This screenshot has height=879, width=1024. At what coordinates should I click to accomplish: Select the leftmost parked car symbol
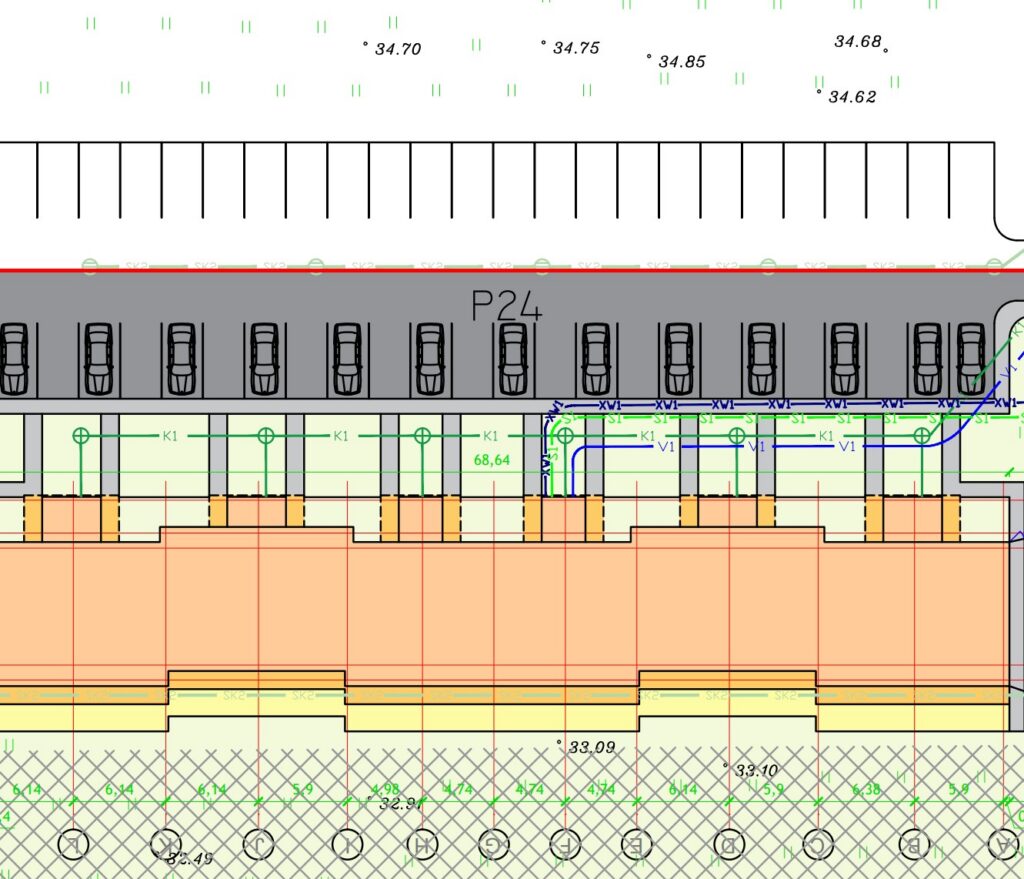[14, 358]
